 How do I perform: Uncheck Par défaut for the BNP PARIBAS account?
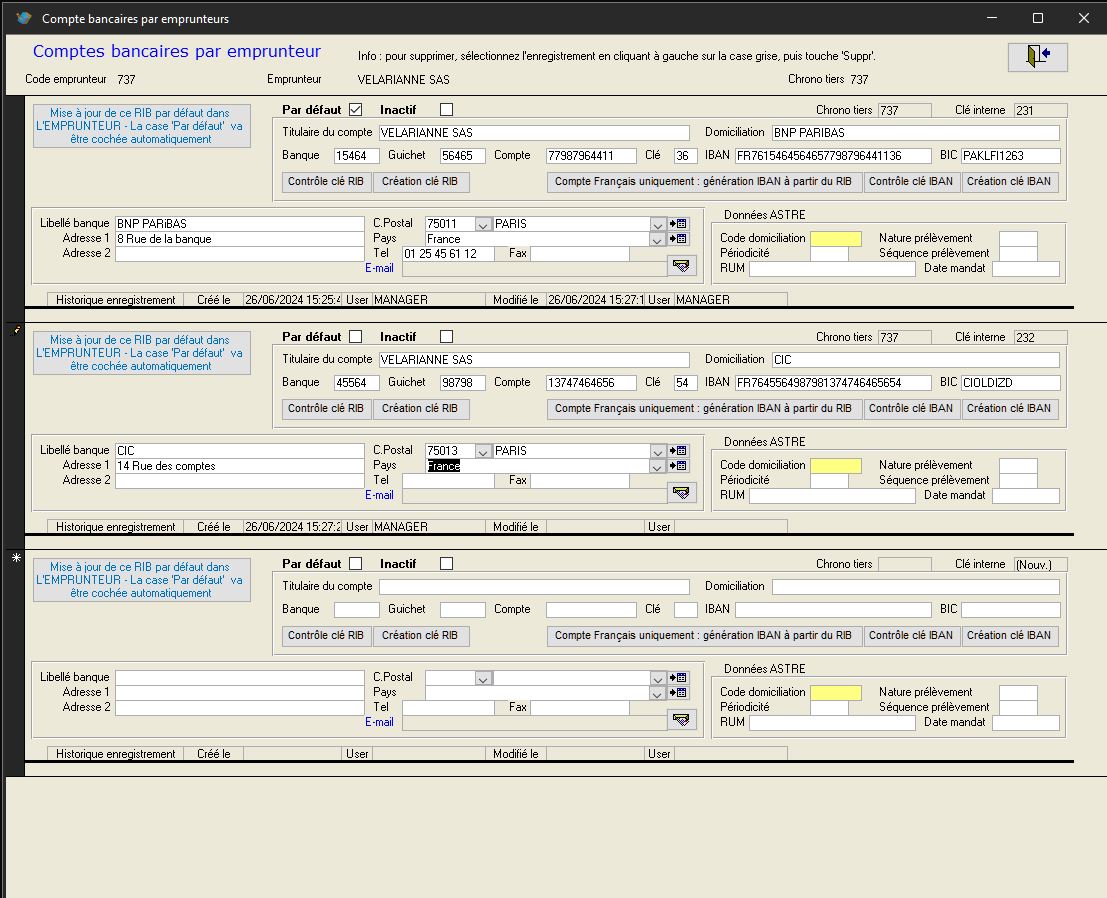[356, 109]
